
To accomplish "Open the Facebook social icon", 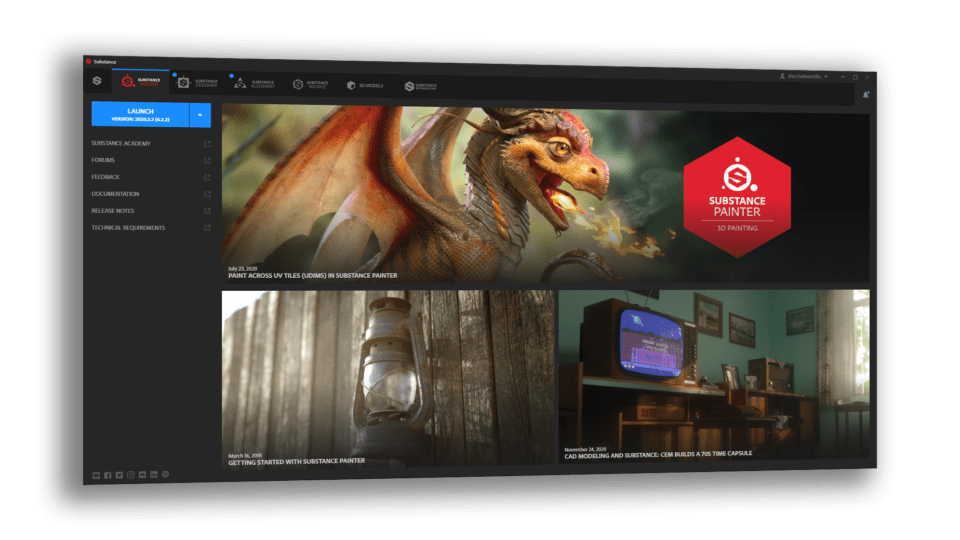I will (108, 476).
